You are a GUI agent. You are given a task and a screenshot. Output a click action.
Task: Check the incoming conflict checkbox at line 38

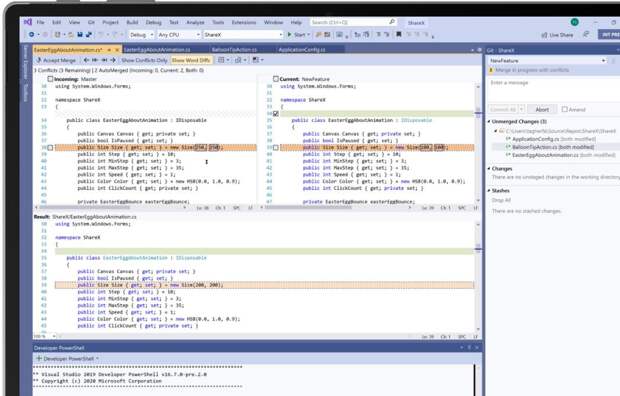click(x=50, y=148)
